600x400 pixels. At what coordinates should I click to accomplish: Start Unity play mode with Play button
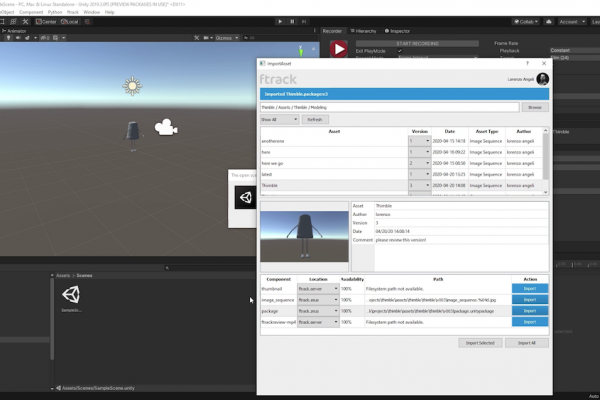coord(280,21)
